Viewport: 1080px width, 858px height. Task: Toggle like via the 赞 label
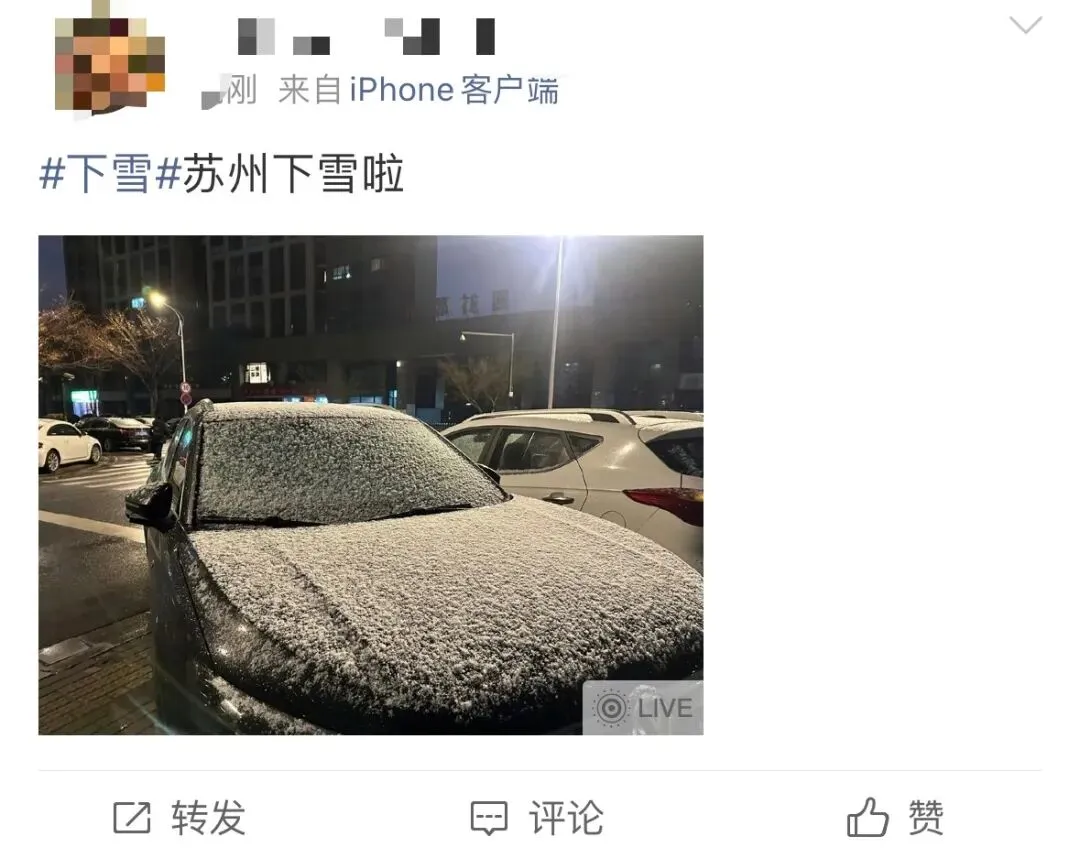tap(926, 817)
